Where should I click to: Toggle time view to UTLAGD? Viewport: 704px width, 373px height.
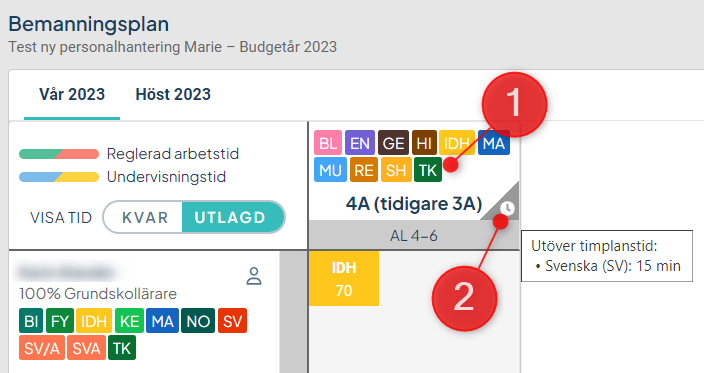[x=230, y=217]
